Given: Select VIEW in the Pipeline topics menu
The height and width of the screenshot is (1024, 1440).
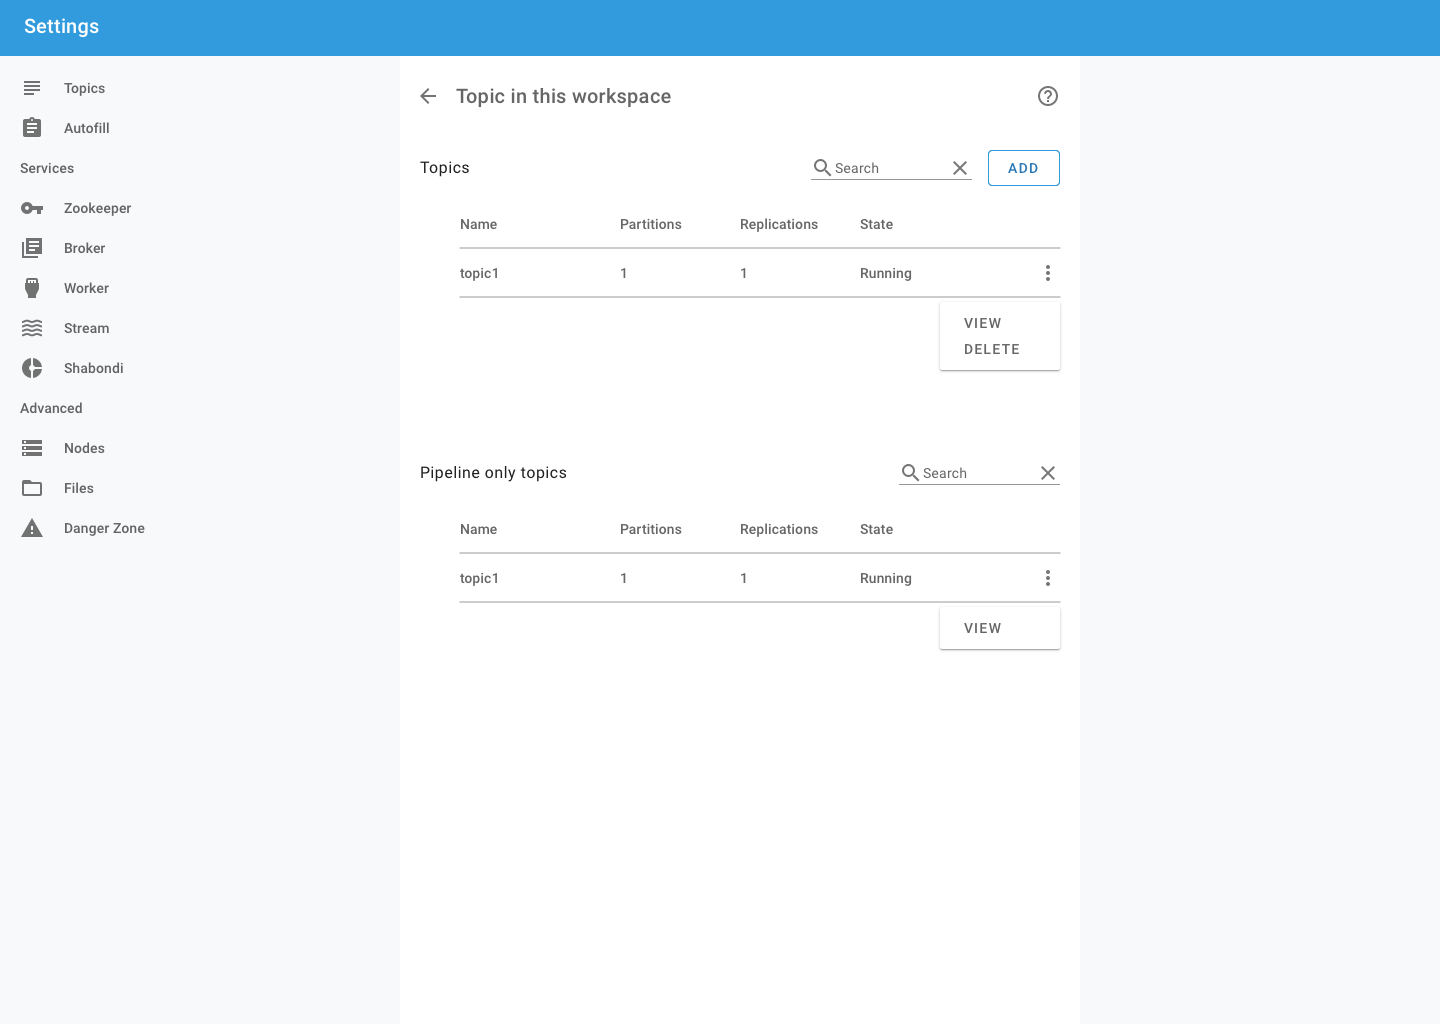Looking at the screenshot, I should pyautogui.click(x=982, y=628).
